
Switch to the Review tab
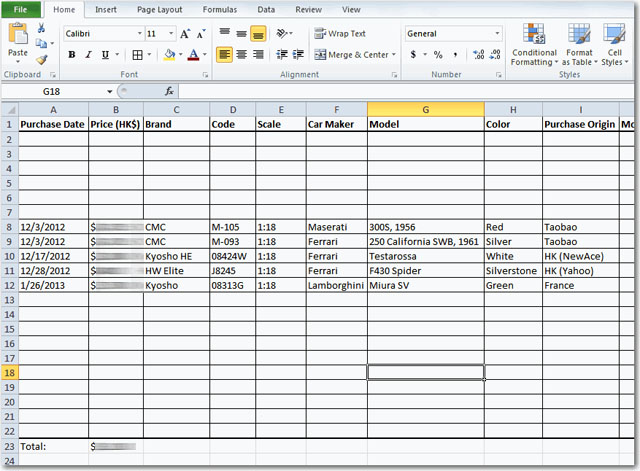[309, 9]
